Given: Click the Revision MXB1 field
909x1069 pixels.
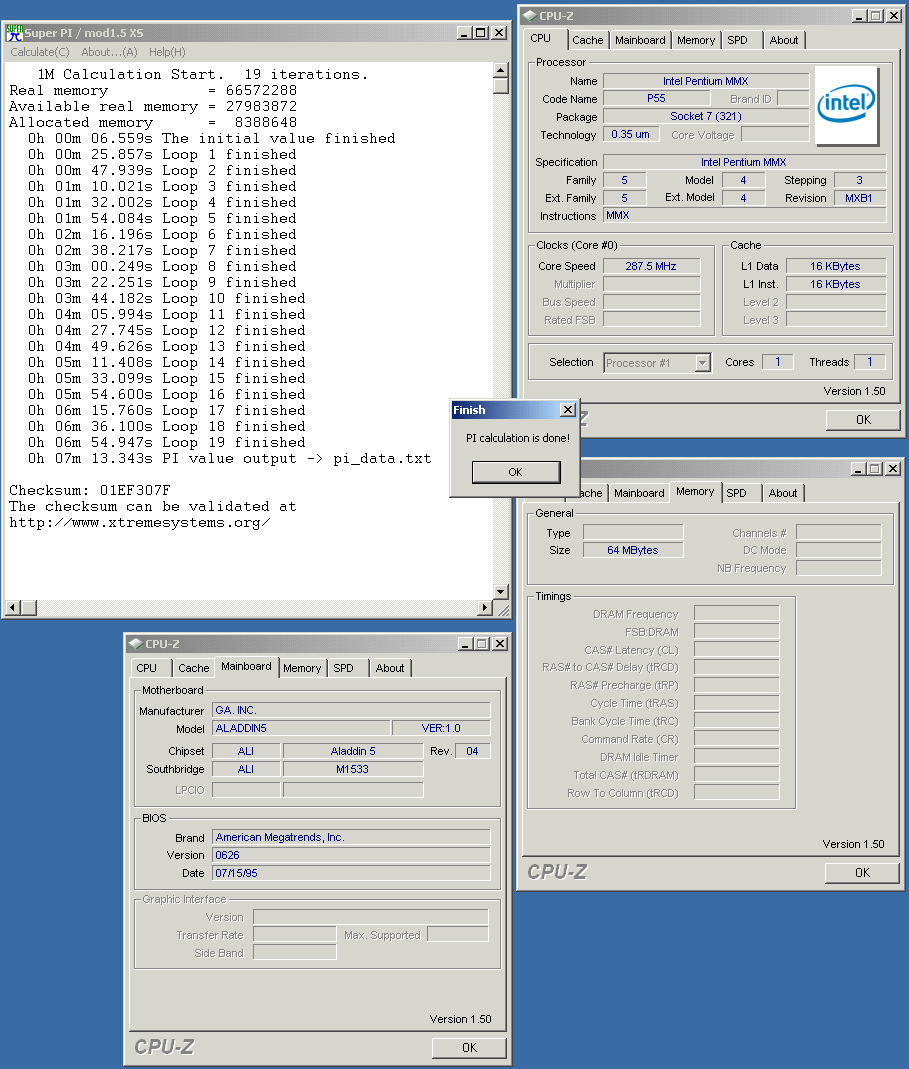Looking at the screenshot, I should (859, 198).
